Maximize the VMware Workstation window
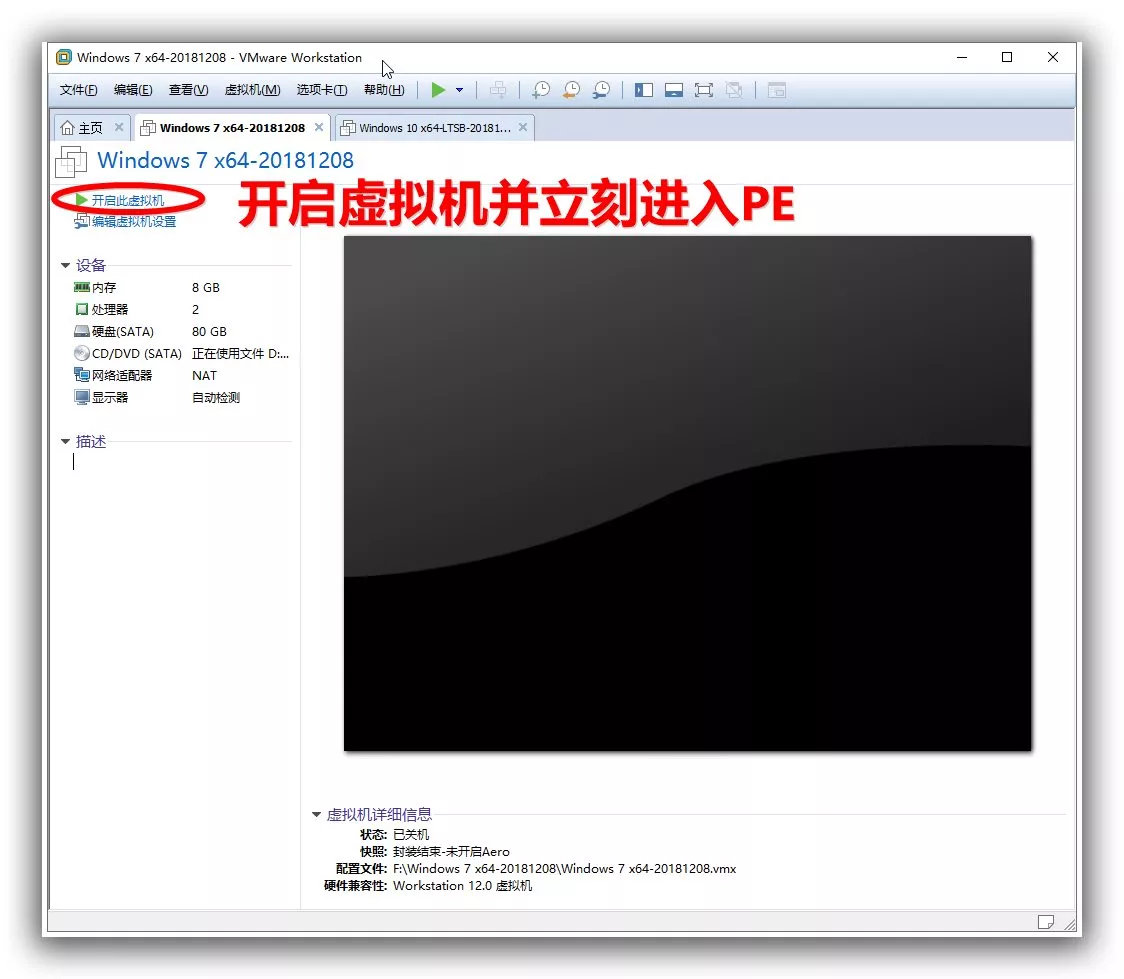This screenshot has width=1124, height=979. (x=1007, y=57)
